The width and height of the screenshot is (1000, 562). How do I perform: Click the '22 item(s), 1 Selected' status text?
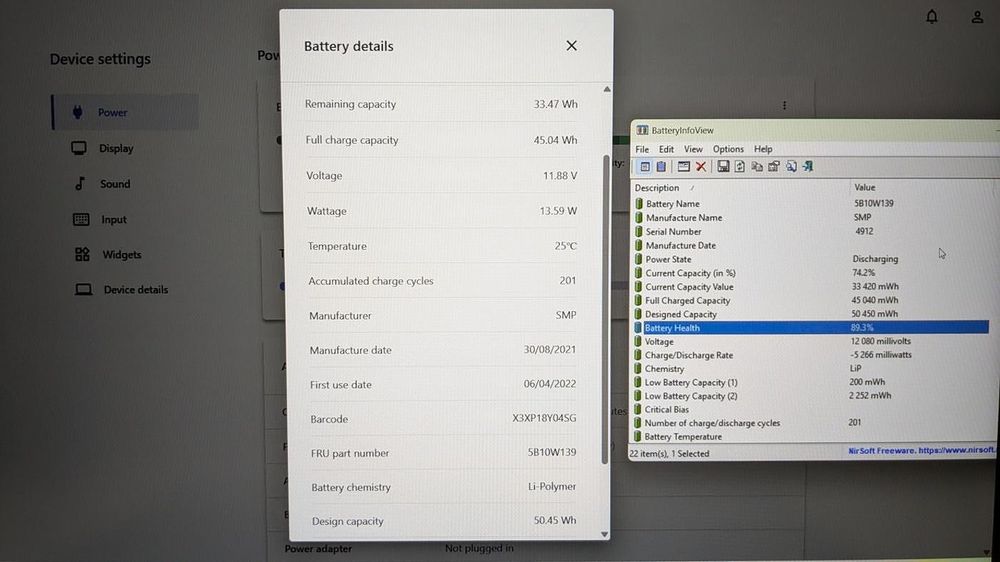tap(669, 454)
